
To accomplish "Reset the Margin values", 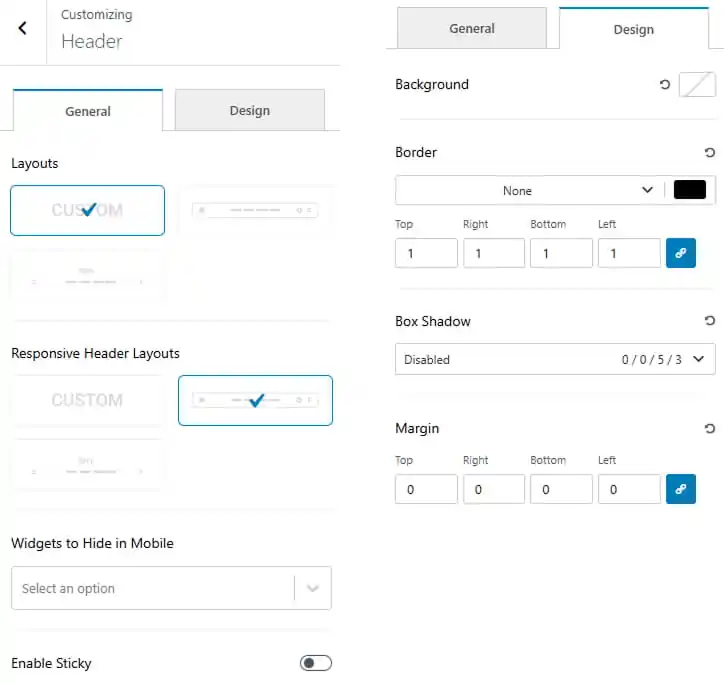I will coord(710,429).
